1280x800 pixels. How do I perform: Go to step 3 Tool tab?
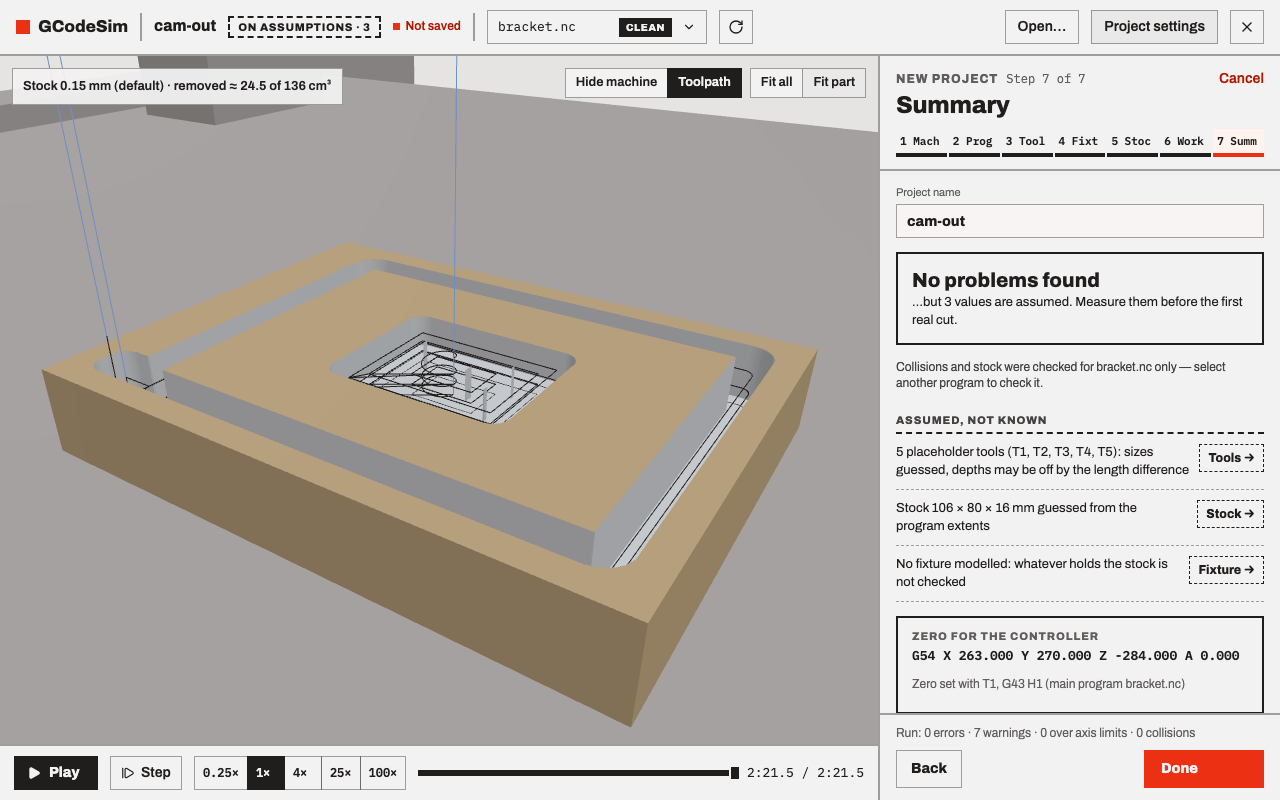pyautogui.click(x=1026, y=142)
